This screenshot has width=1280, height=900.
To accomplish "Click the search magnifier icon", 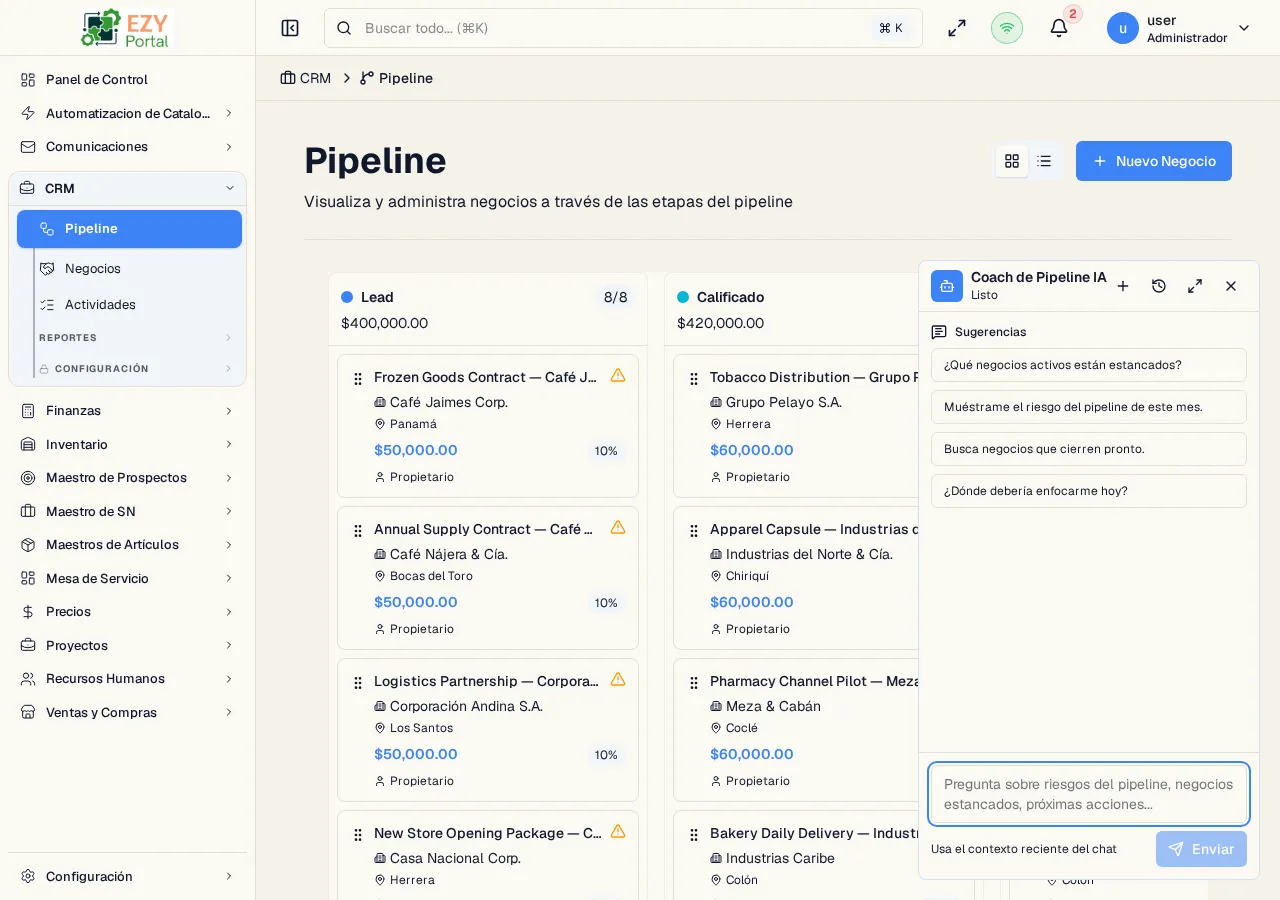I will [344, 28].
